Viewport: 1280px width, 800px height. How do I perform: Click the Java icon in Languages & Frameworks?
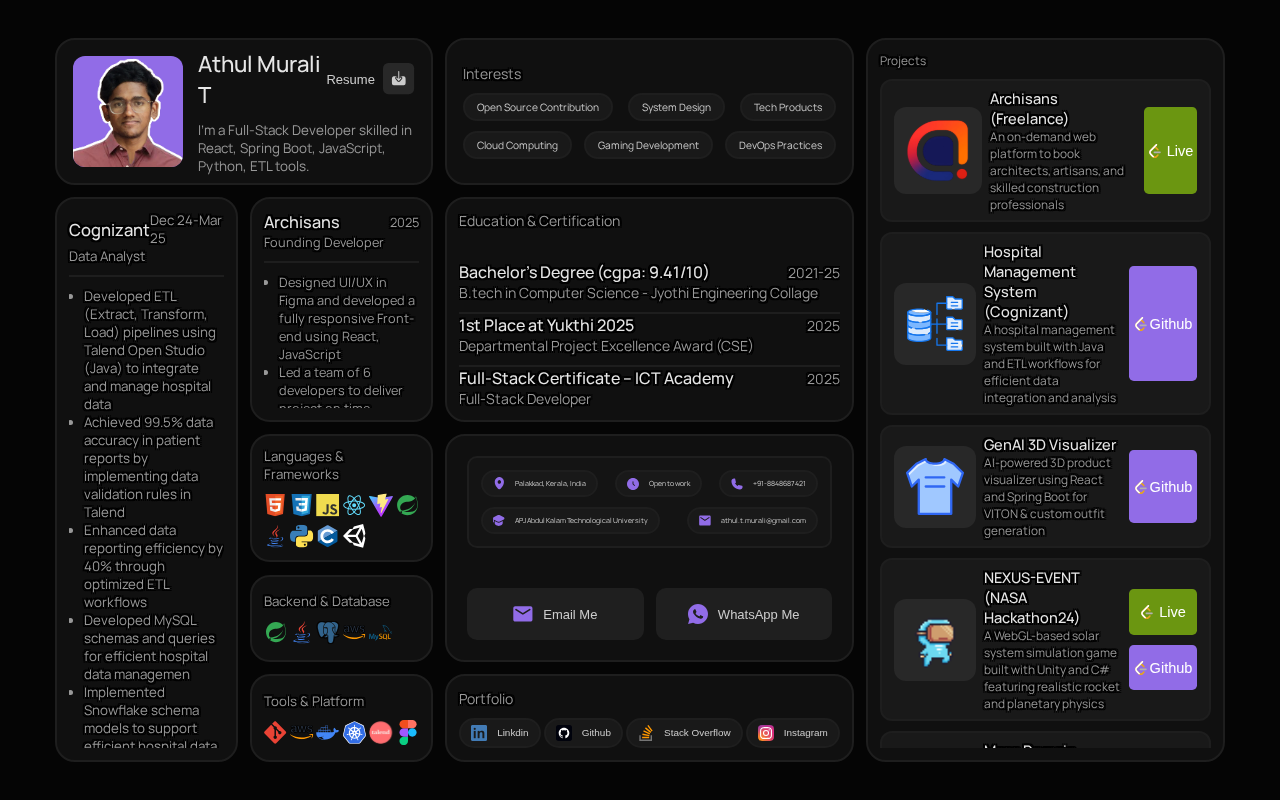coord(275,537)
